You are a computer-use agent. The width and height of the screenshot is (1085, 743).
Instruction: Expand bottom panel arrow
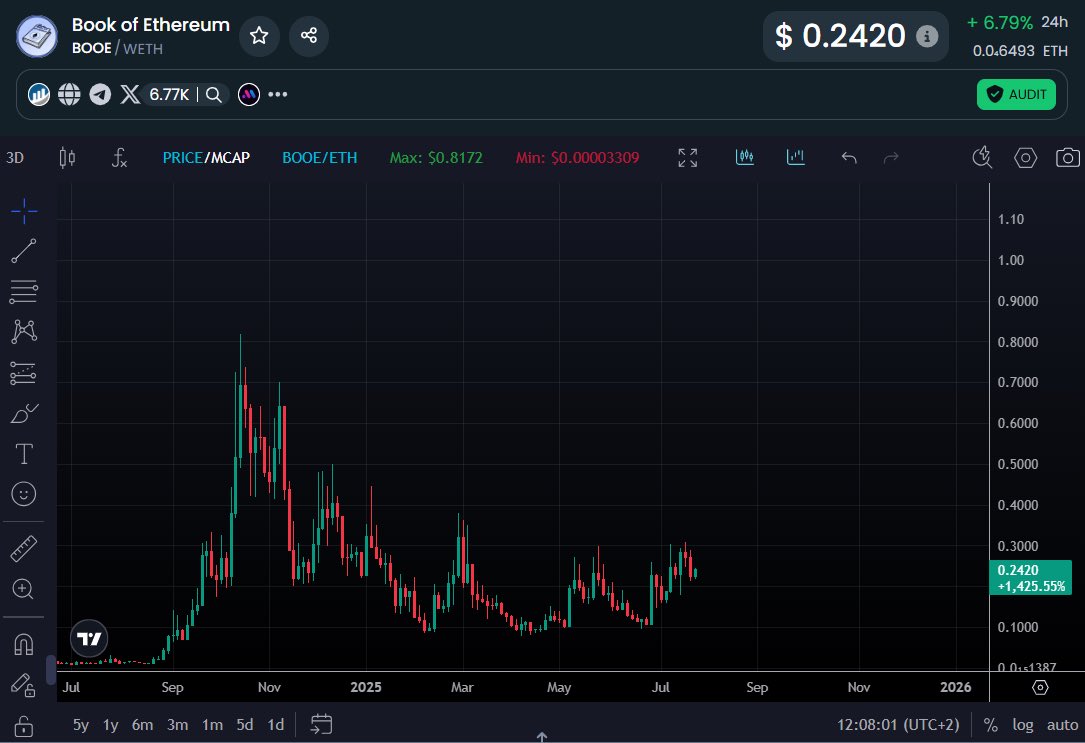542,737
